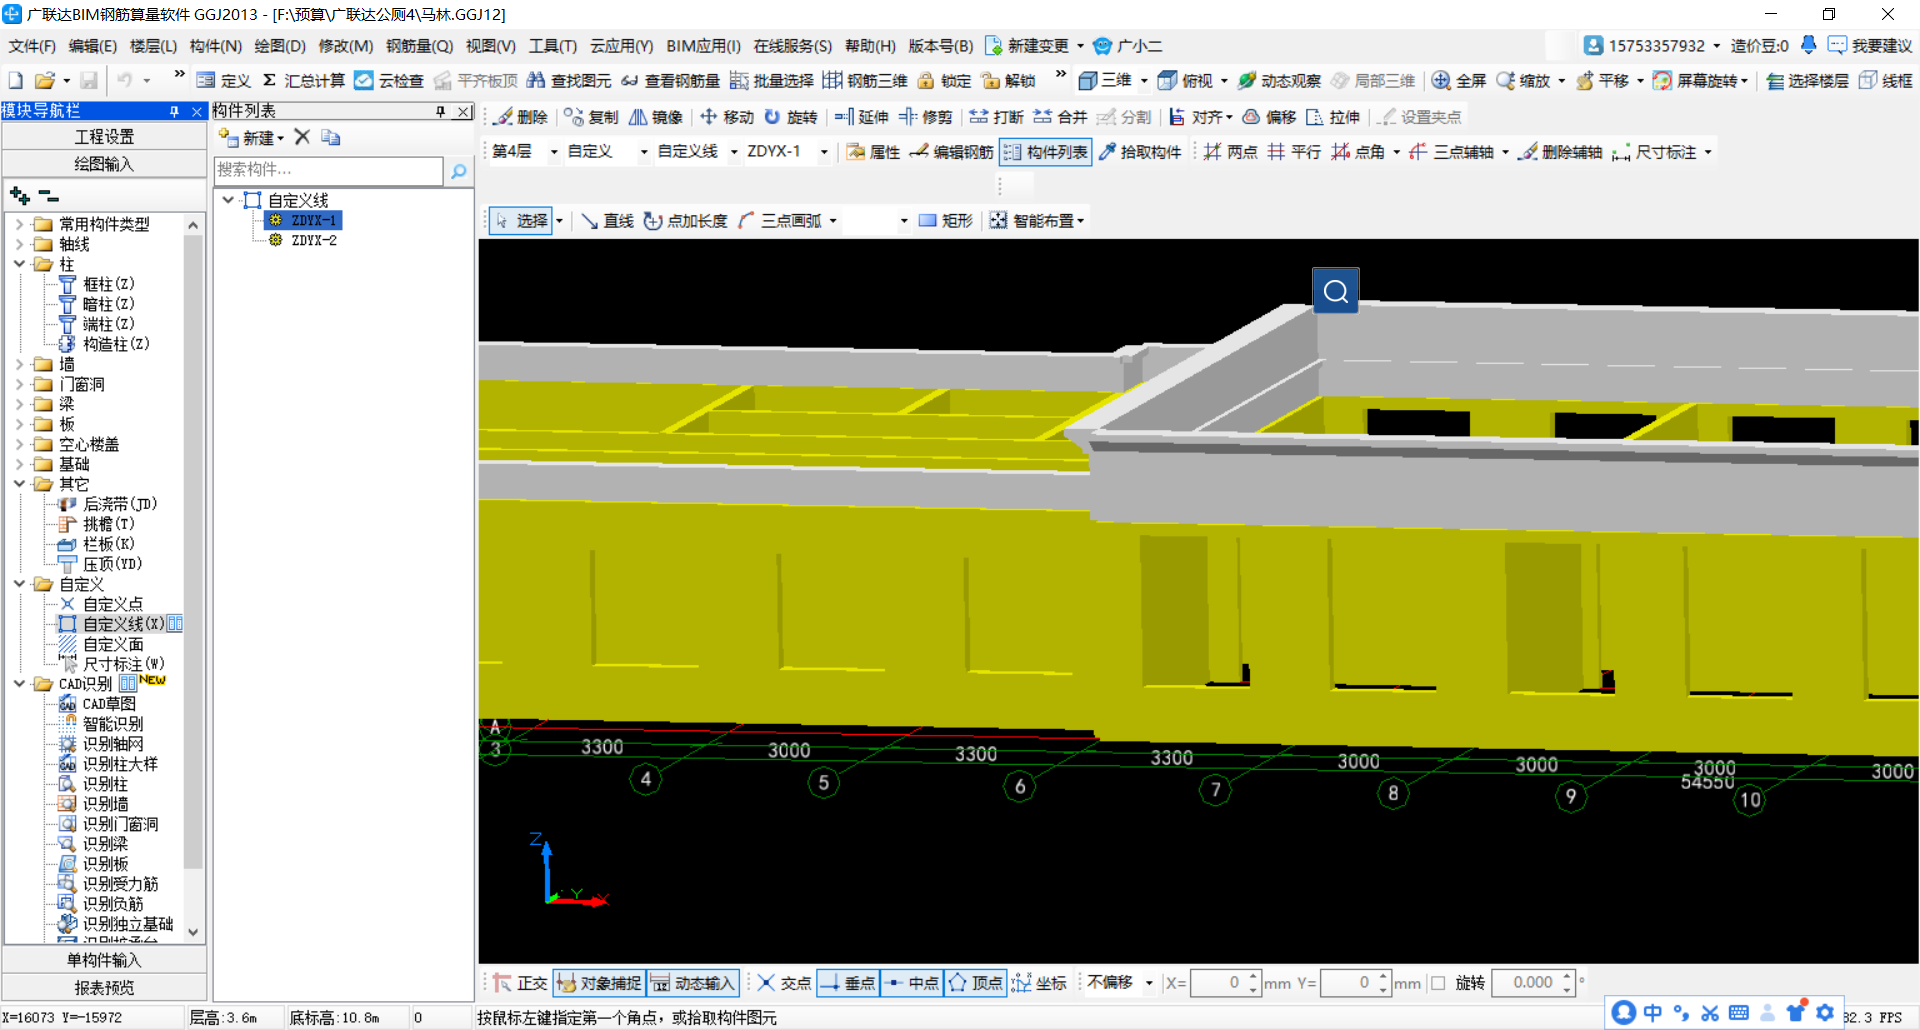This screenshot has width=1920, height=1030.
Task: Select the 偏移 offset tool
Action: 1269,117
